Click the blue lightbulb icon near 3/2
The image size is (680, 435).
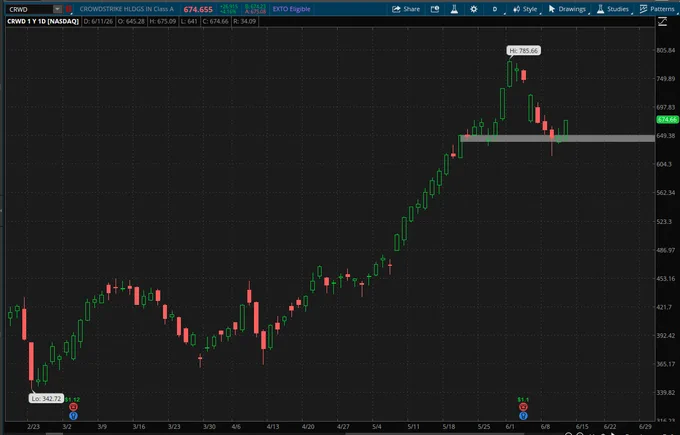click(73, 415)
